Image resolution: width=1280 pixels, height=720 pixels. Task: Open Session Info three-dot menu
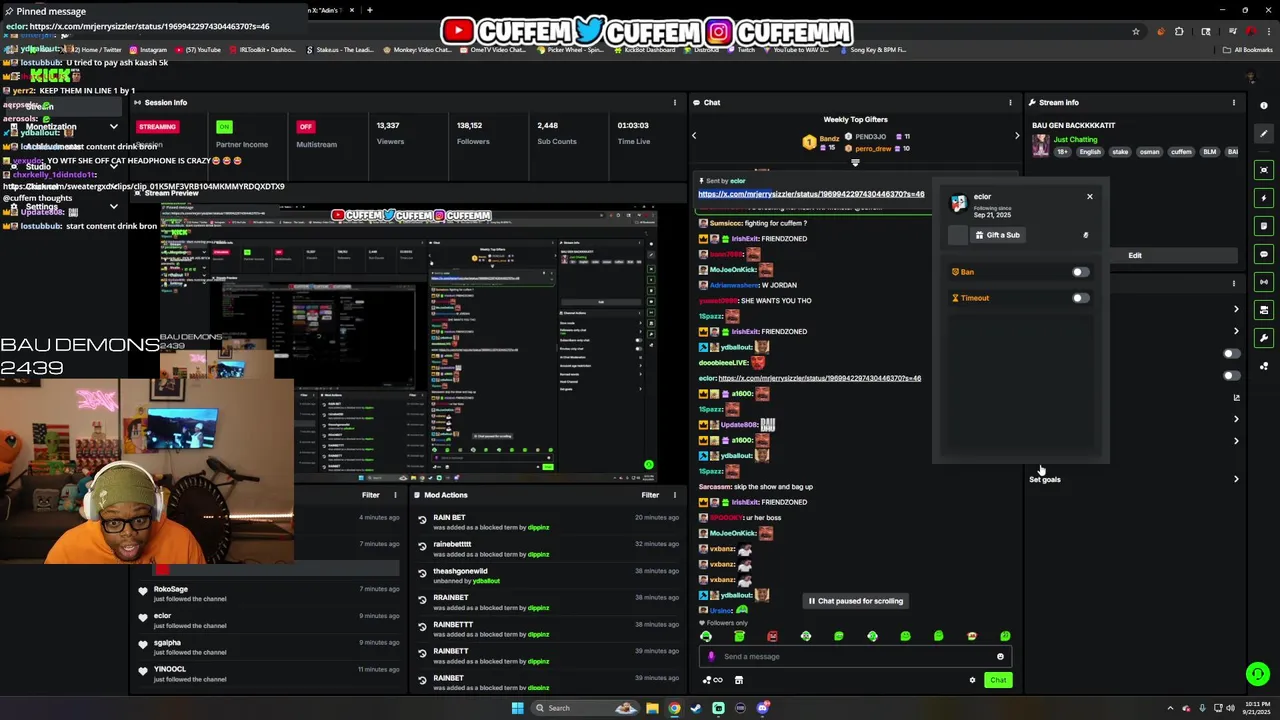pyautogui.click(x=675, y=102)
